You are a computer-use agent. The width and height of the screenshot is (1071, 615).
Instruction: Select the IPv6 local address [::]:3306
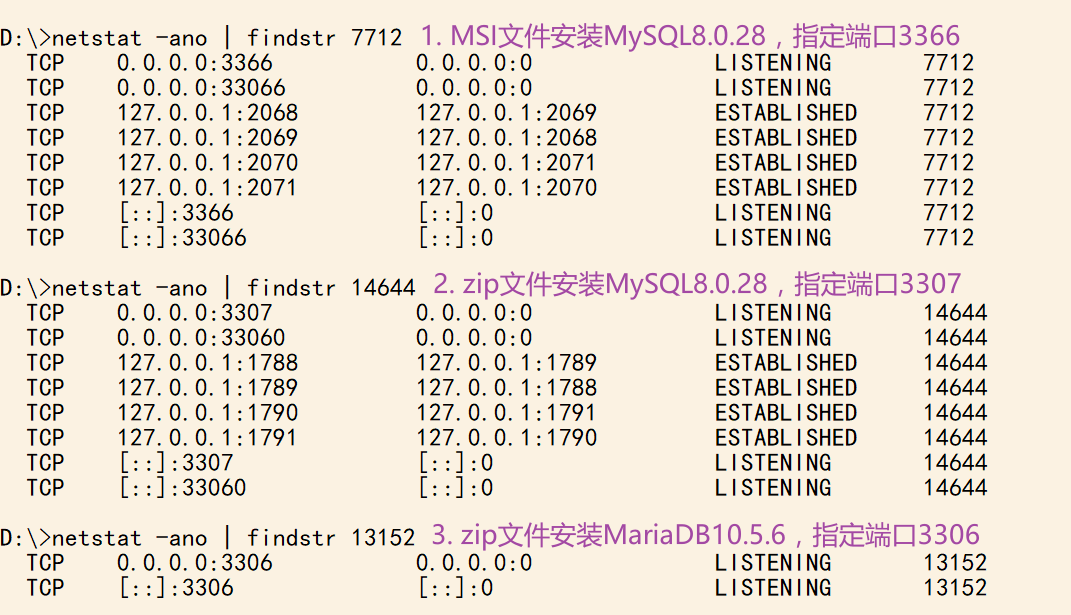click(176, 588)
